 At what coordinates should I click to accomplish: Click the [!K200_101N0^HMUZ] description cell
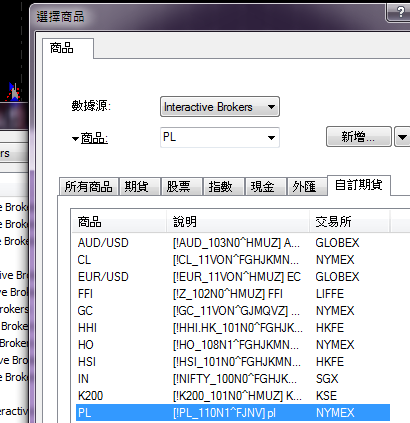[237, 396]
